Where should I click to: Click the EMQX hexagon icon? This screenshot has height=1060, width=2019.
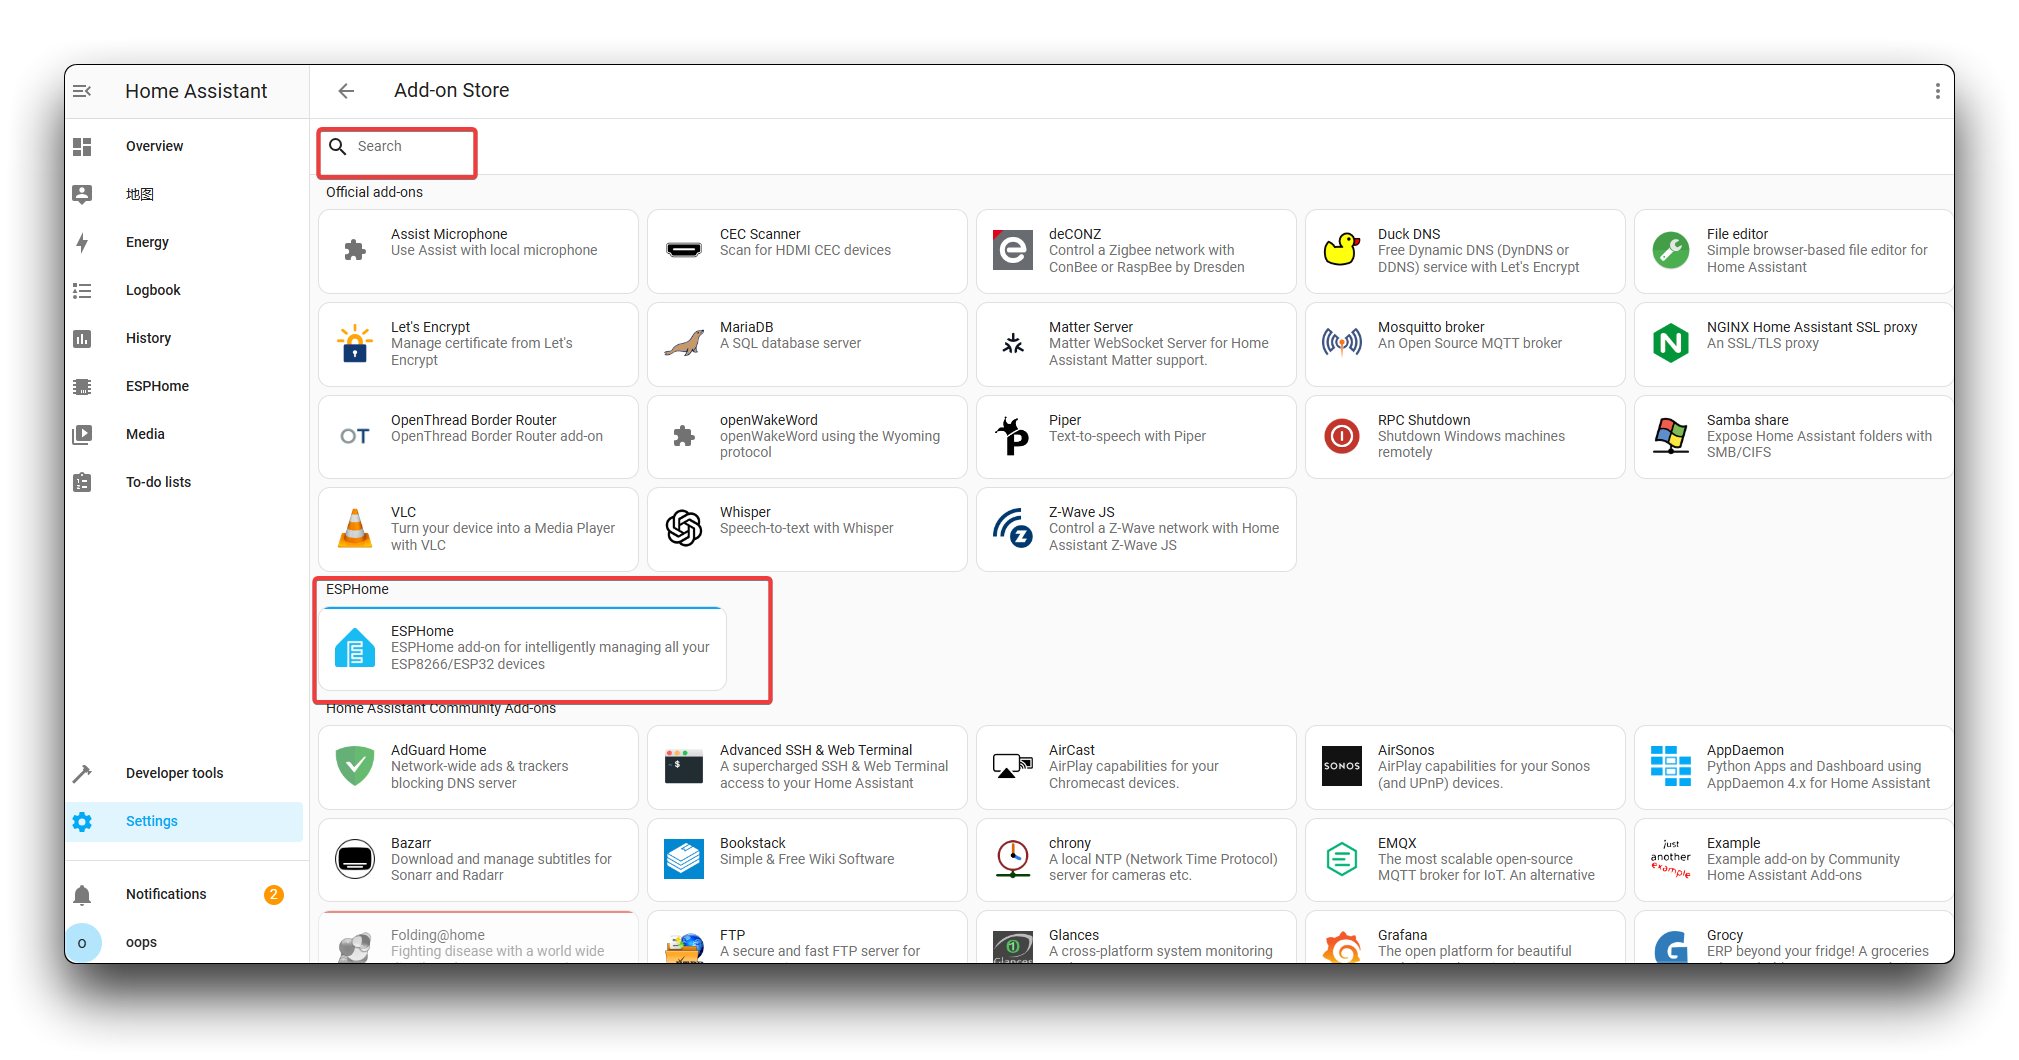tap(1342, 859)
